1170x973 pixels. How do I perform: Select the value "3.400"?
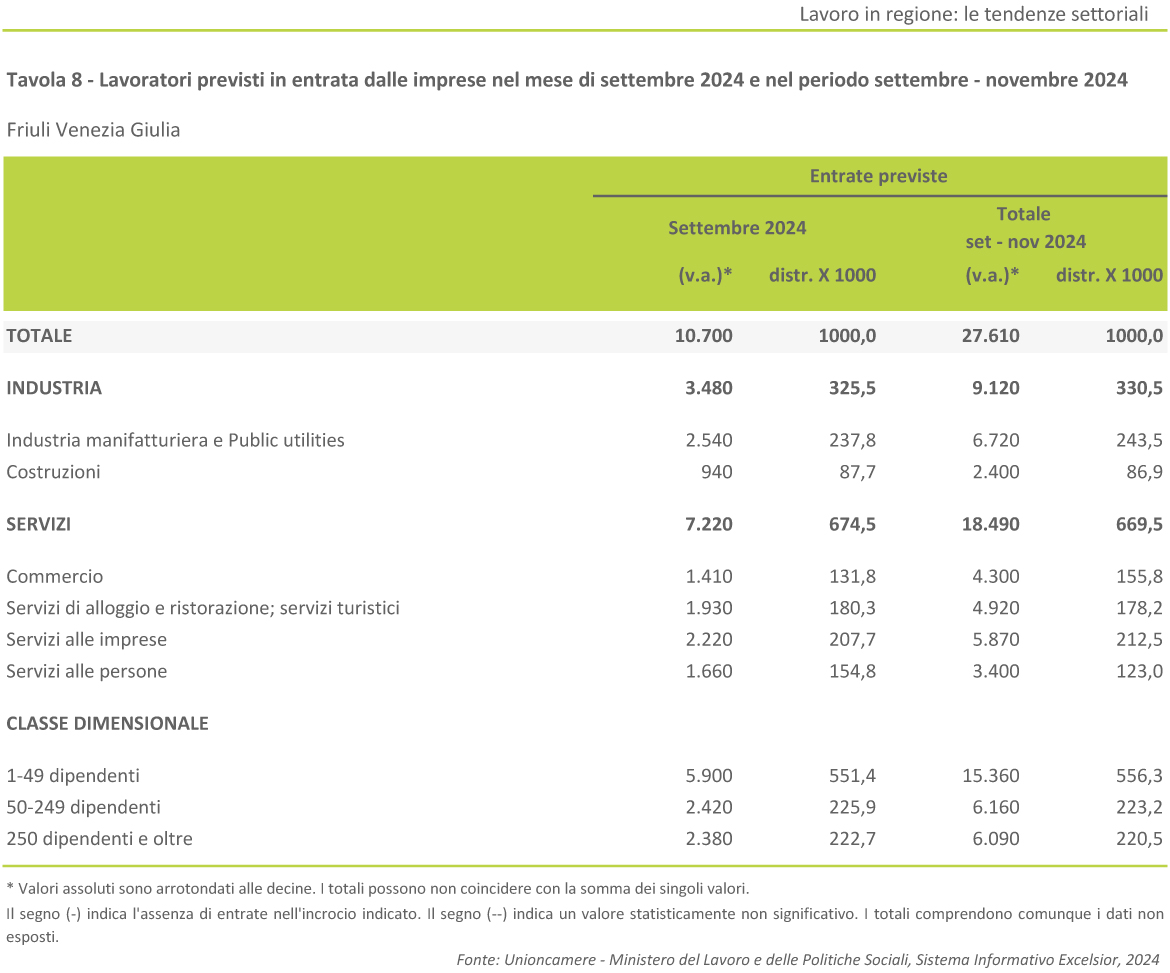click(995, 671)
